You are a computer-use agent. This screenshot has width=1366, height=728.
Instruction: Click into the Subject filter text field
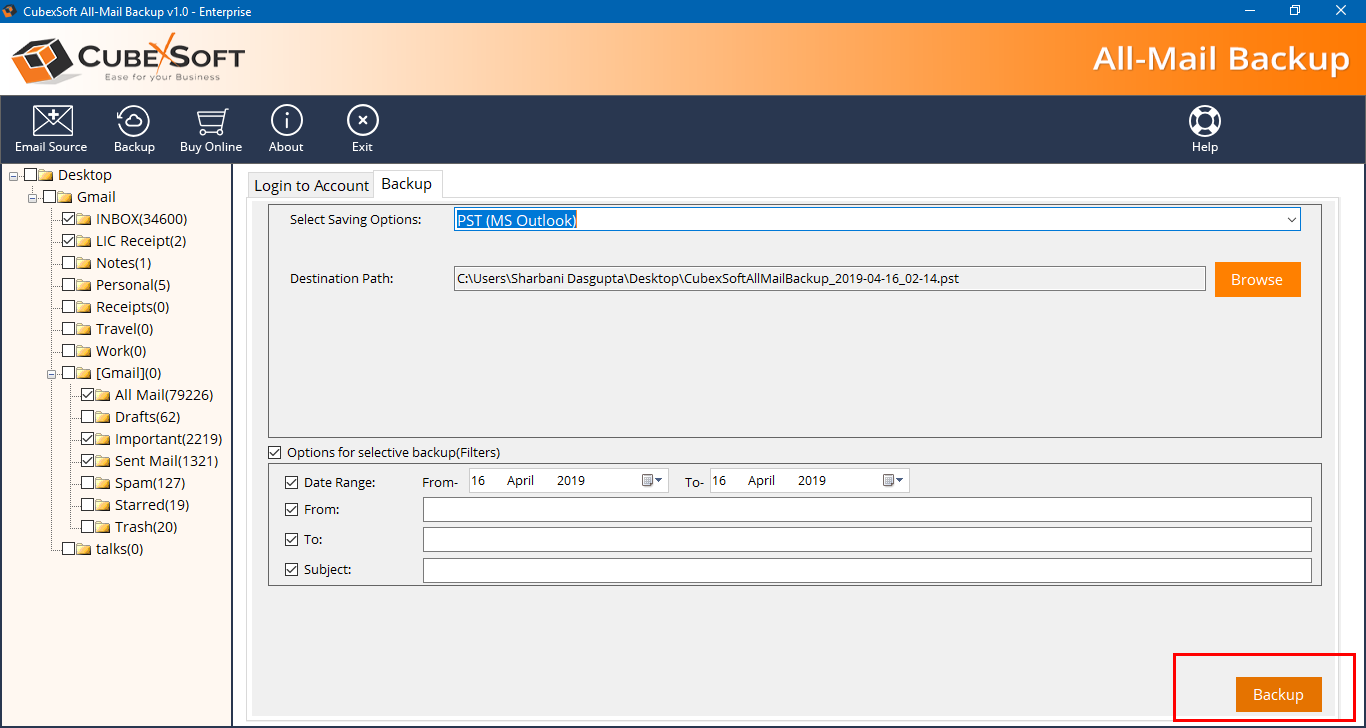[866, 570]
